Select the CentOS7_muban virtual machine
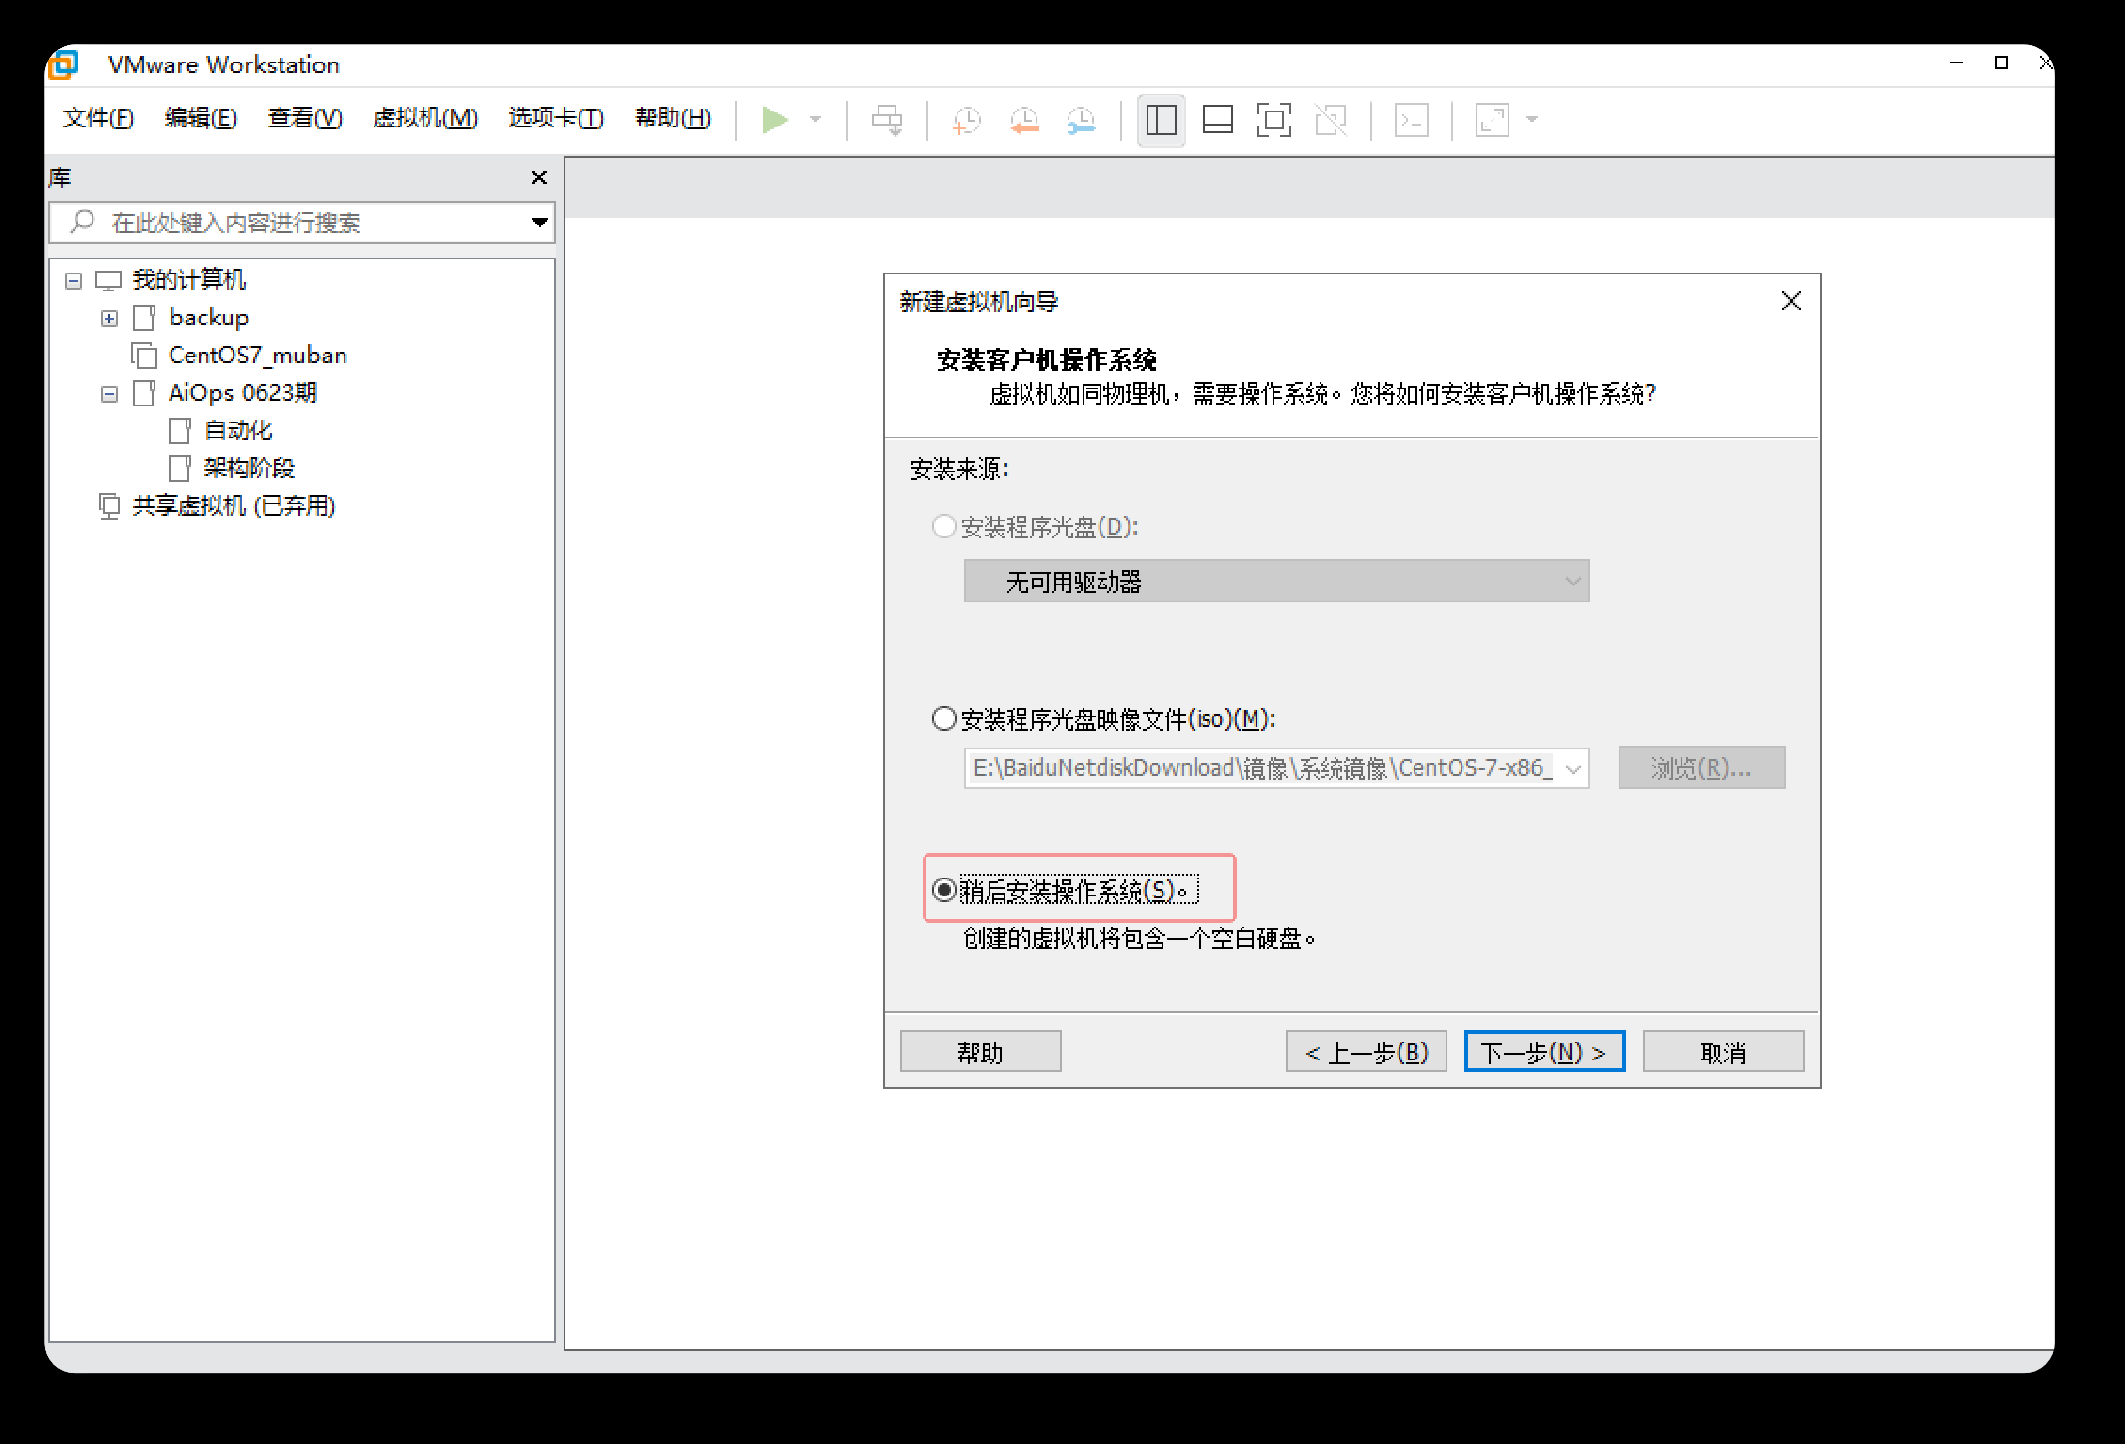The image size is (2125, 1444). (258, 355)
